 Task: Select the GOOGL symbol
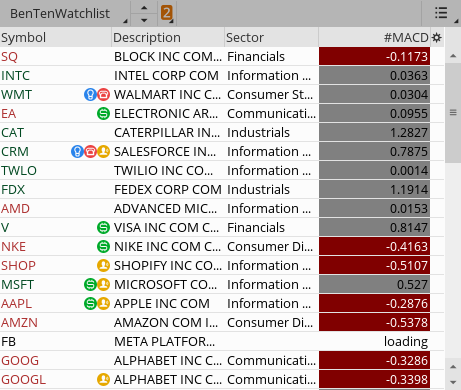tap(23, 380)
